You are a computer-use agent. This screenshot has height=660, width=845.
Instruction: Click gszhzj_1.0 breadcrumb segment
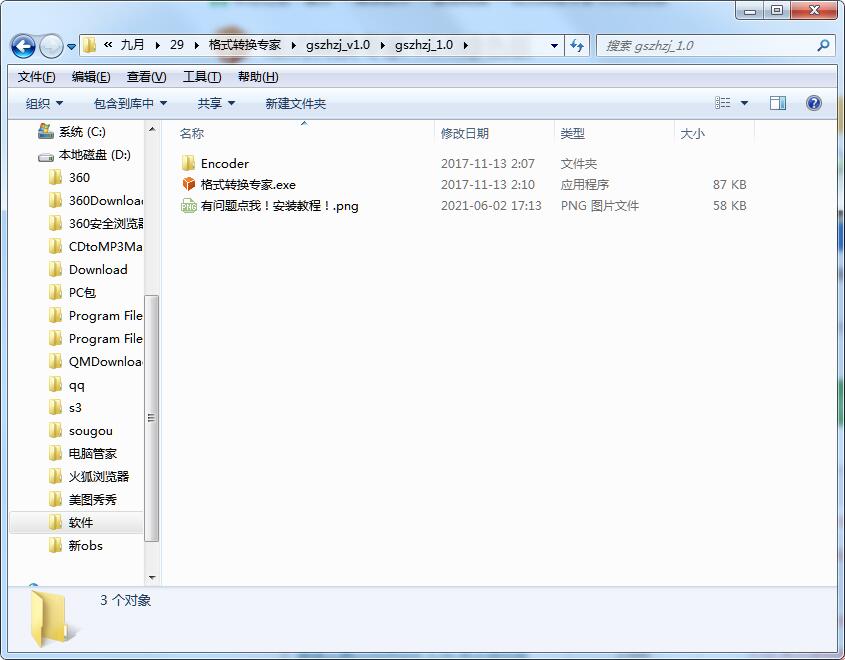(424, 45)
